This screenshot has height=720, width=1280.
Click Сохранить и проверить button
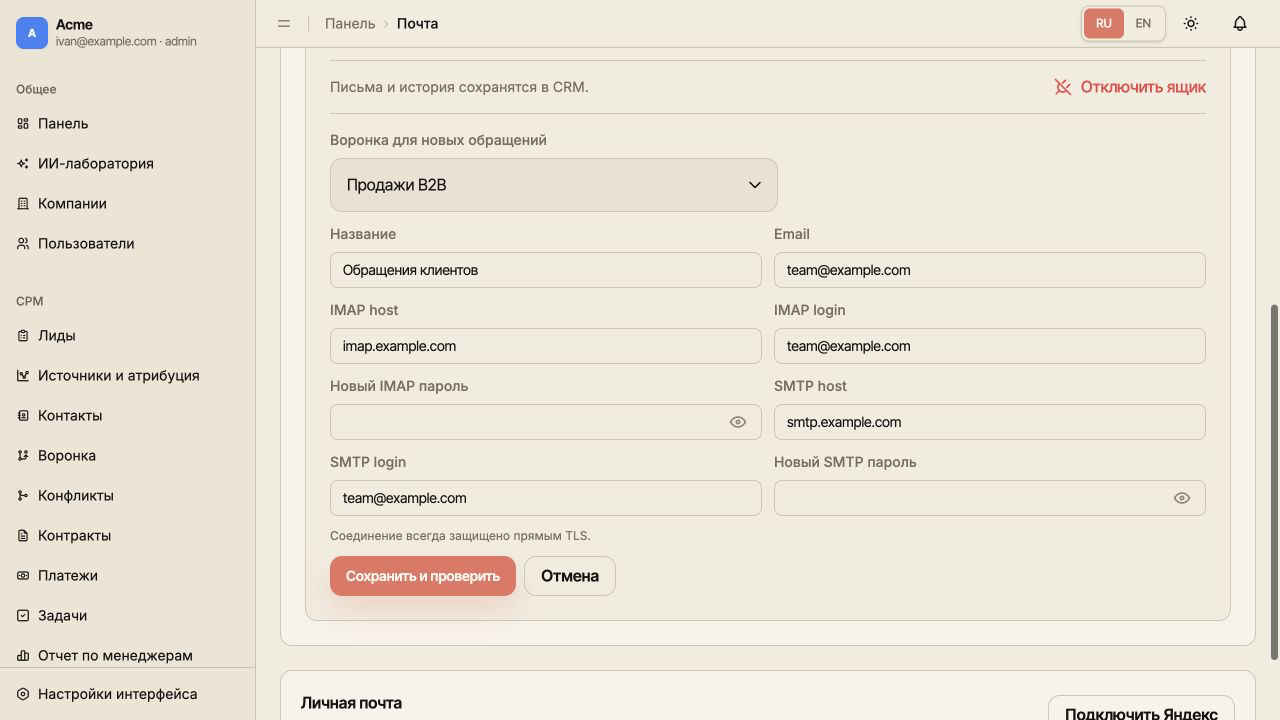click(x=423, y=576)
